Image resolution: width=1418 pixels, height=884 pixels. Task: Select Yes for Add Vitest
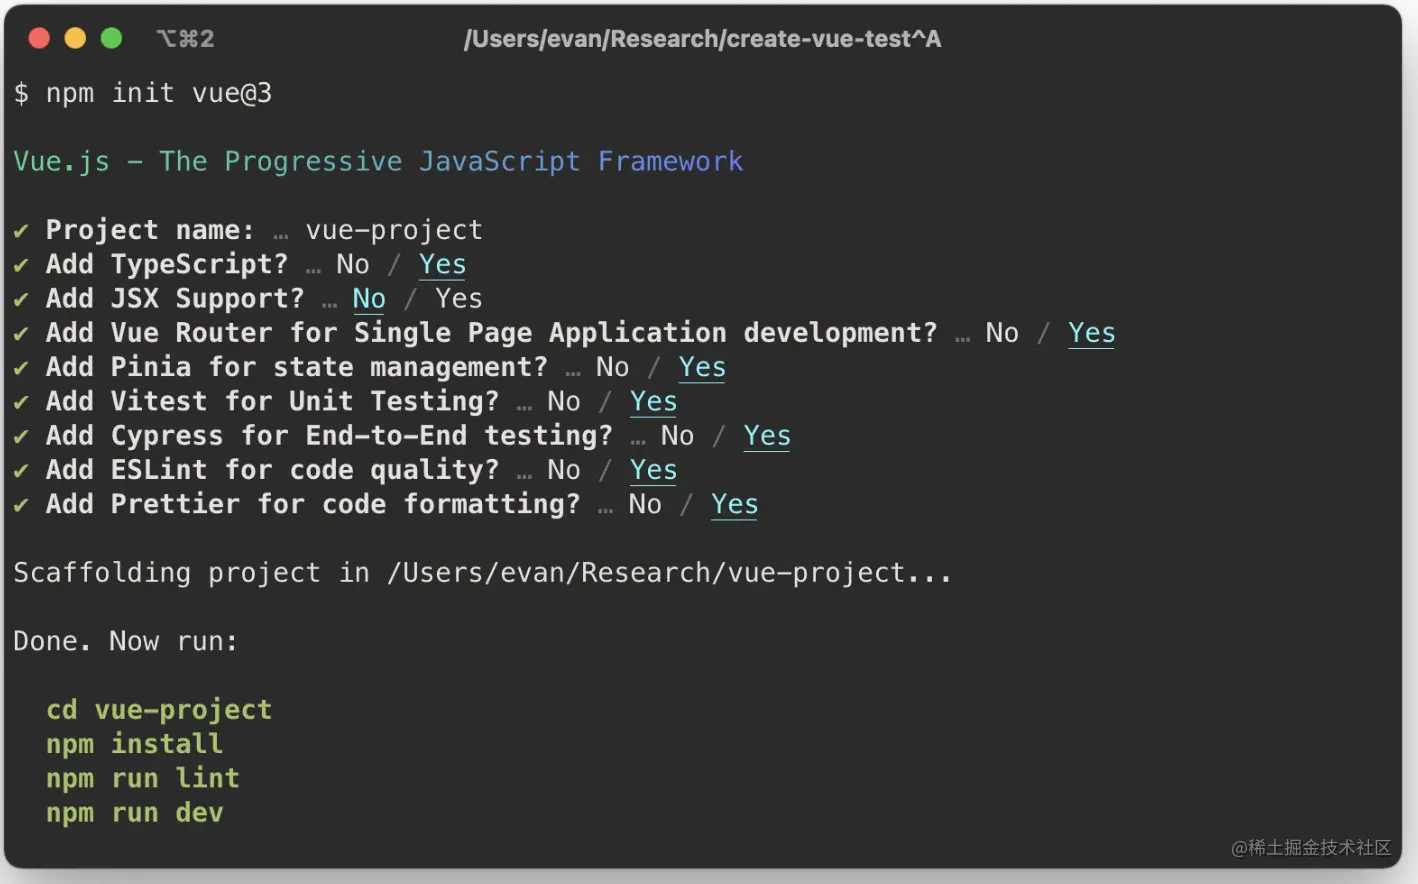point(653,401)
